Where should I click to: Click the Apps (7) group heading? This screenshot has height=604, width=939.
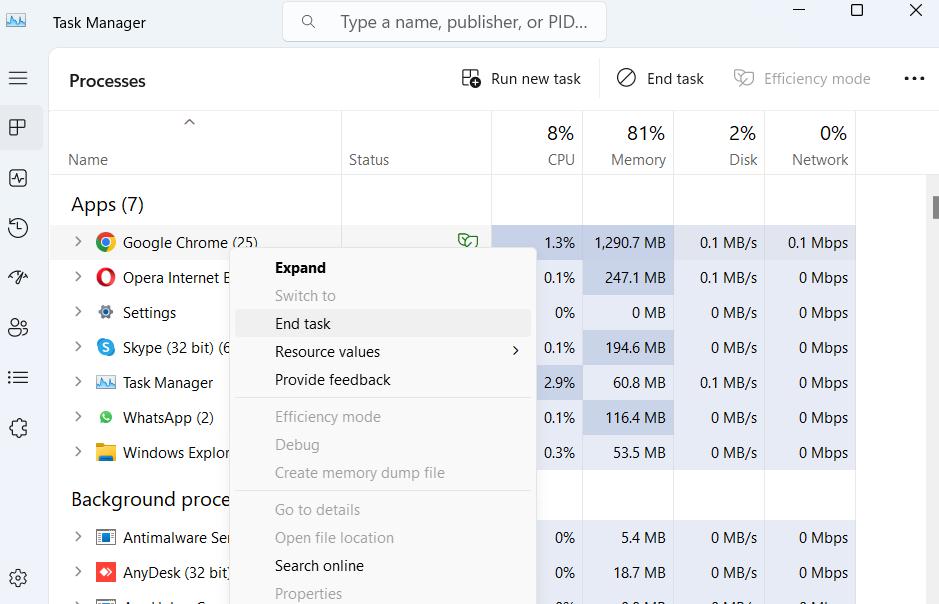pos(107,205)
